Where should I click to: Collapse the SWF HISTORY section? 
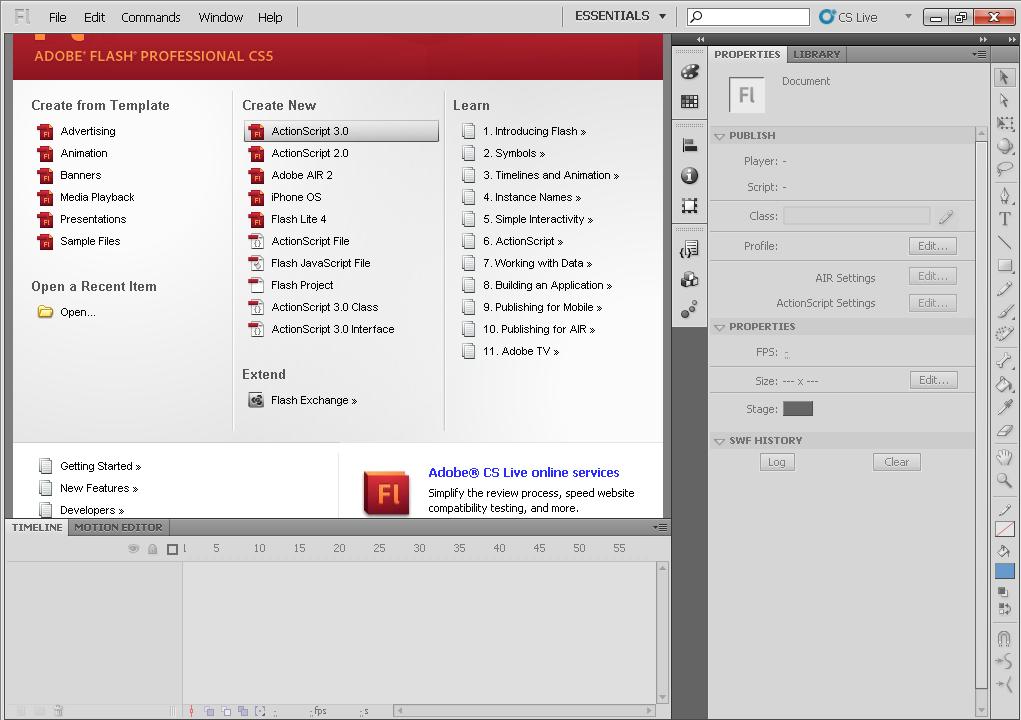pos(720,441)
